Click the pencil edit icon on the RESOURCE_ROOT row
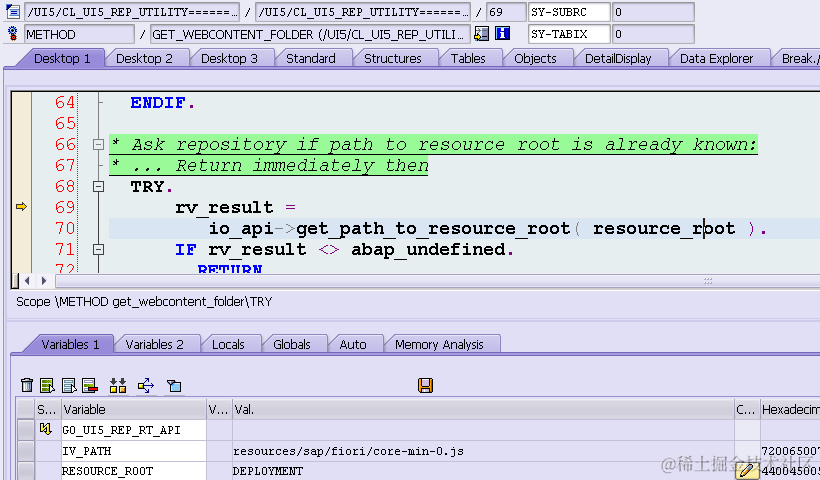 coord(747,471)
